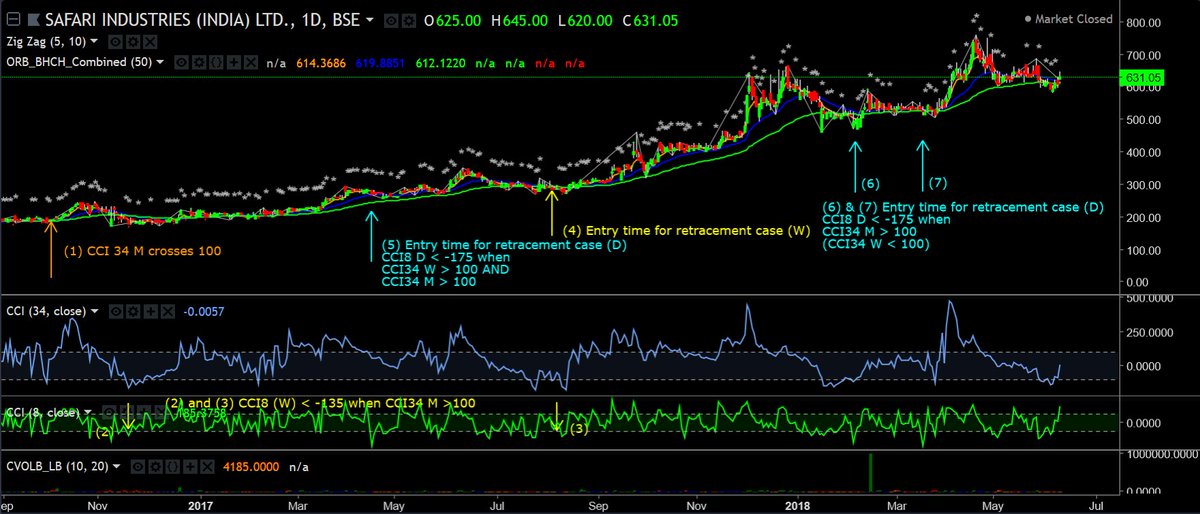Click the ORB_BHCH_Combined (50) legend title

tap(78, 62)
